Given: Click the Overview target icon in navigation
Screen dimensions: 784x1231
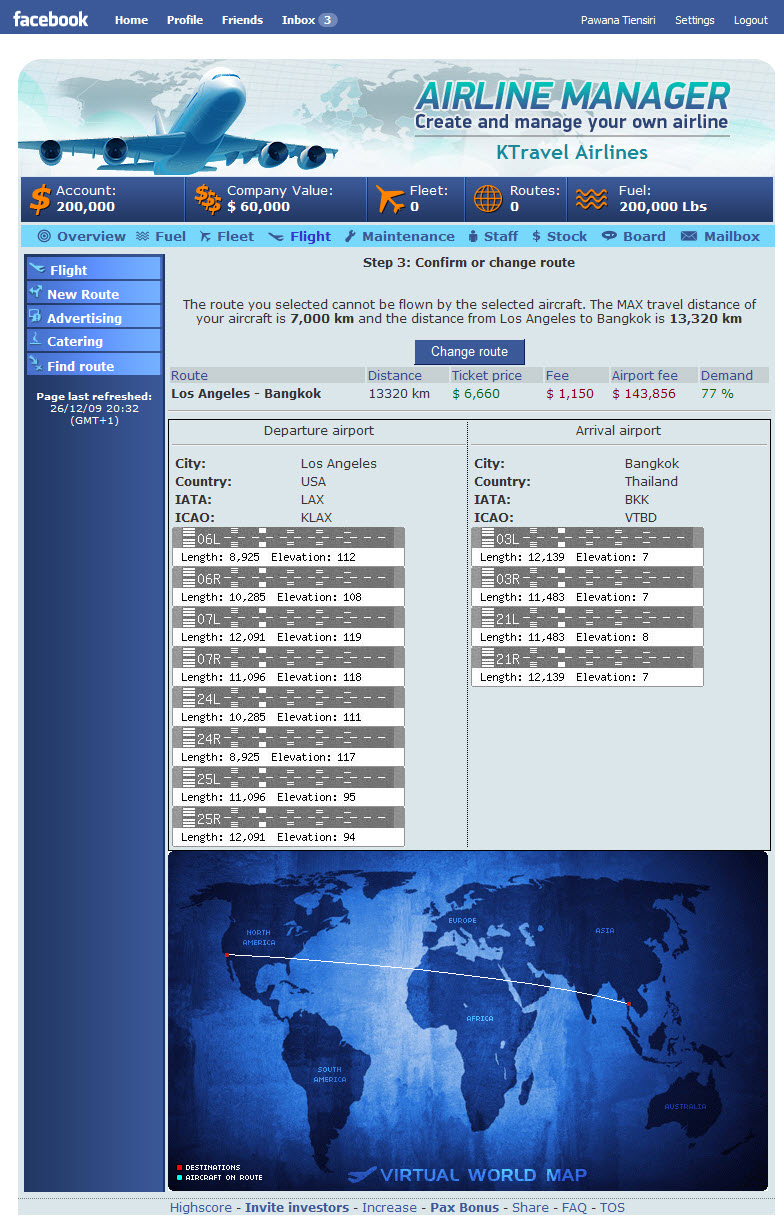Looking at the screenshot, I should click(x=44, y=236).
